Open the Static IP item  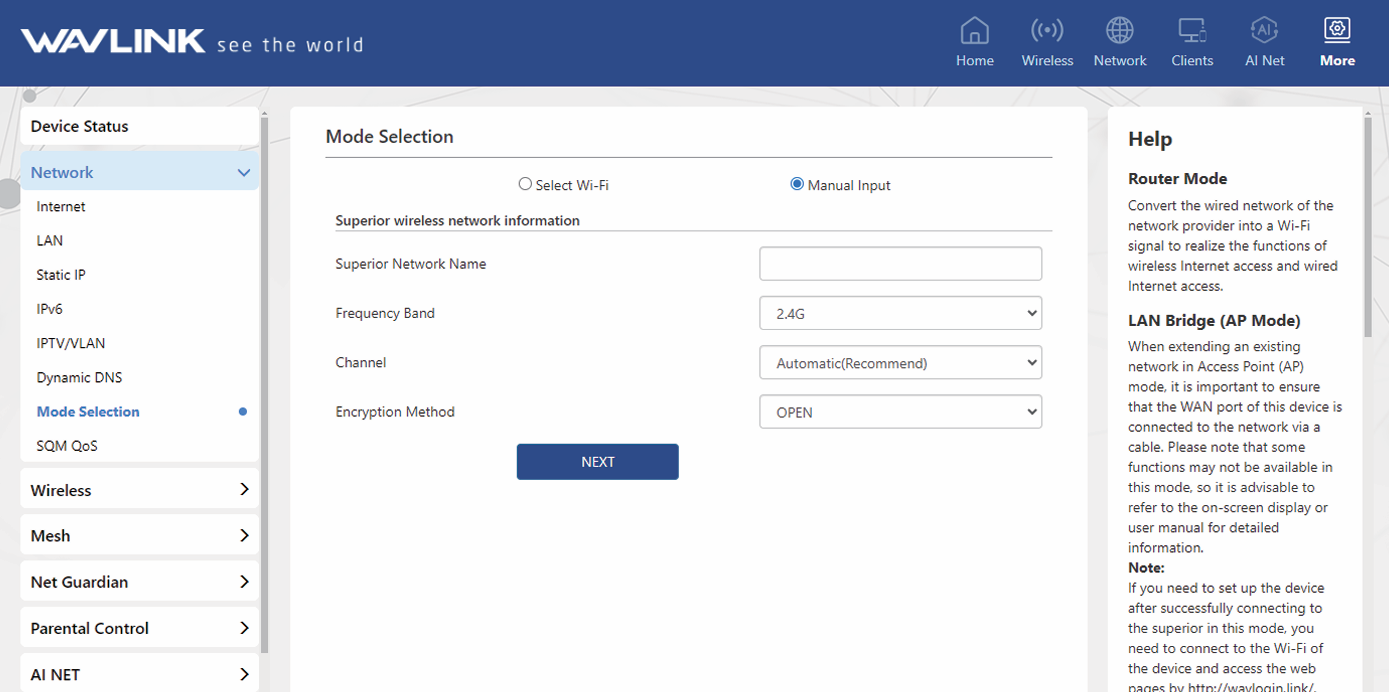[x=61, y=274]
